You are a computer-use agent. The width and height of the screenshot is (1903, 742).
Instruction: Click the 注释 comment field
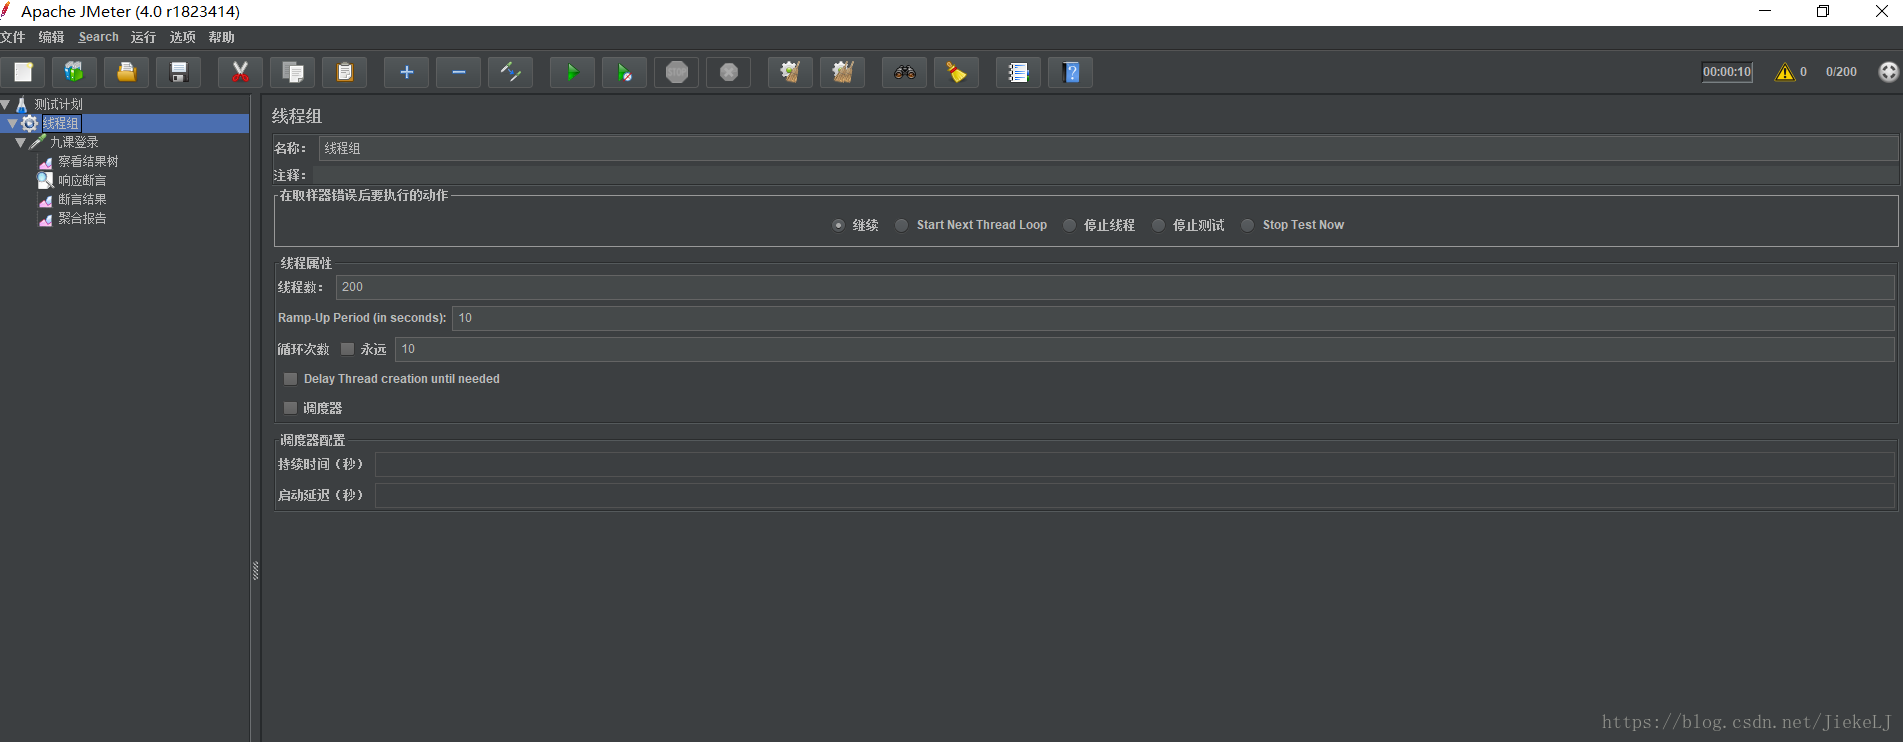1105,175
